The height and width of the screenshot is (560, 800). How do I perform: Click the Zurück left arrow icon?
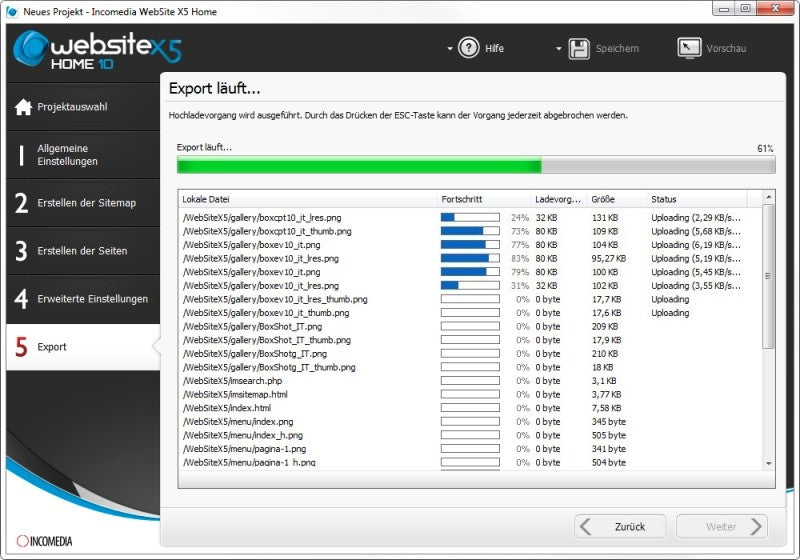coord(586,526)
